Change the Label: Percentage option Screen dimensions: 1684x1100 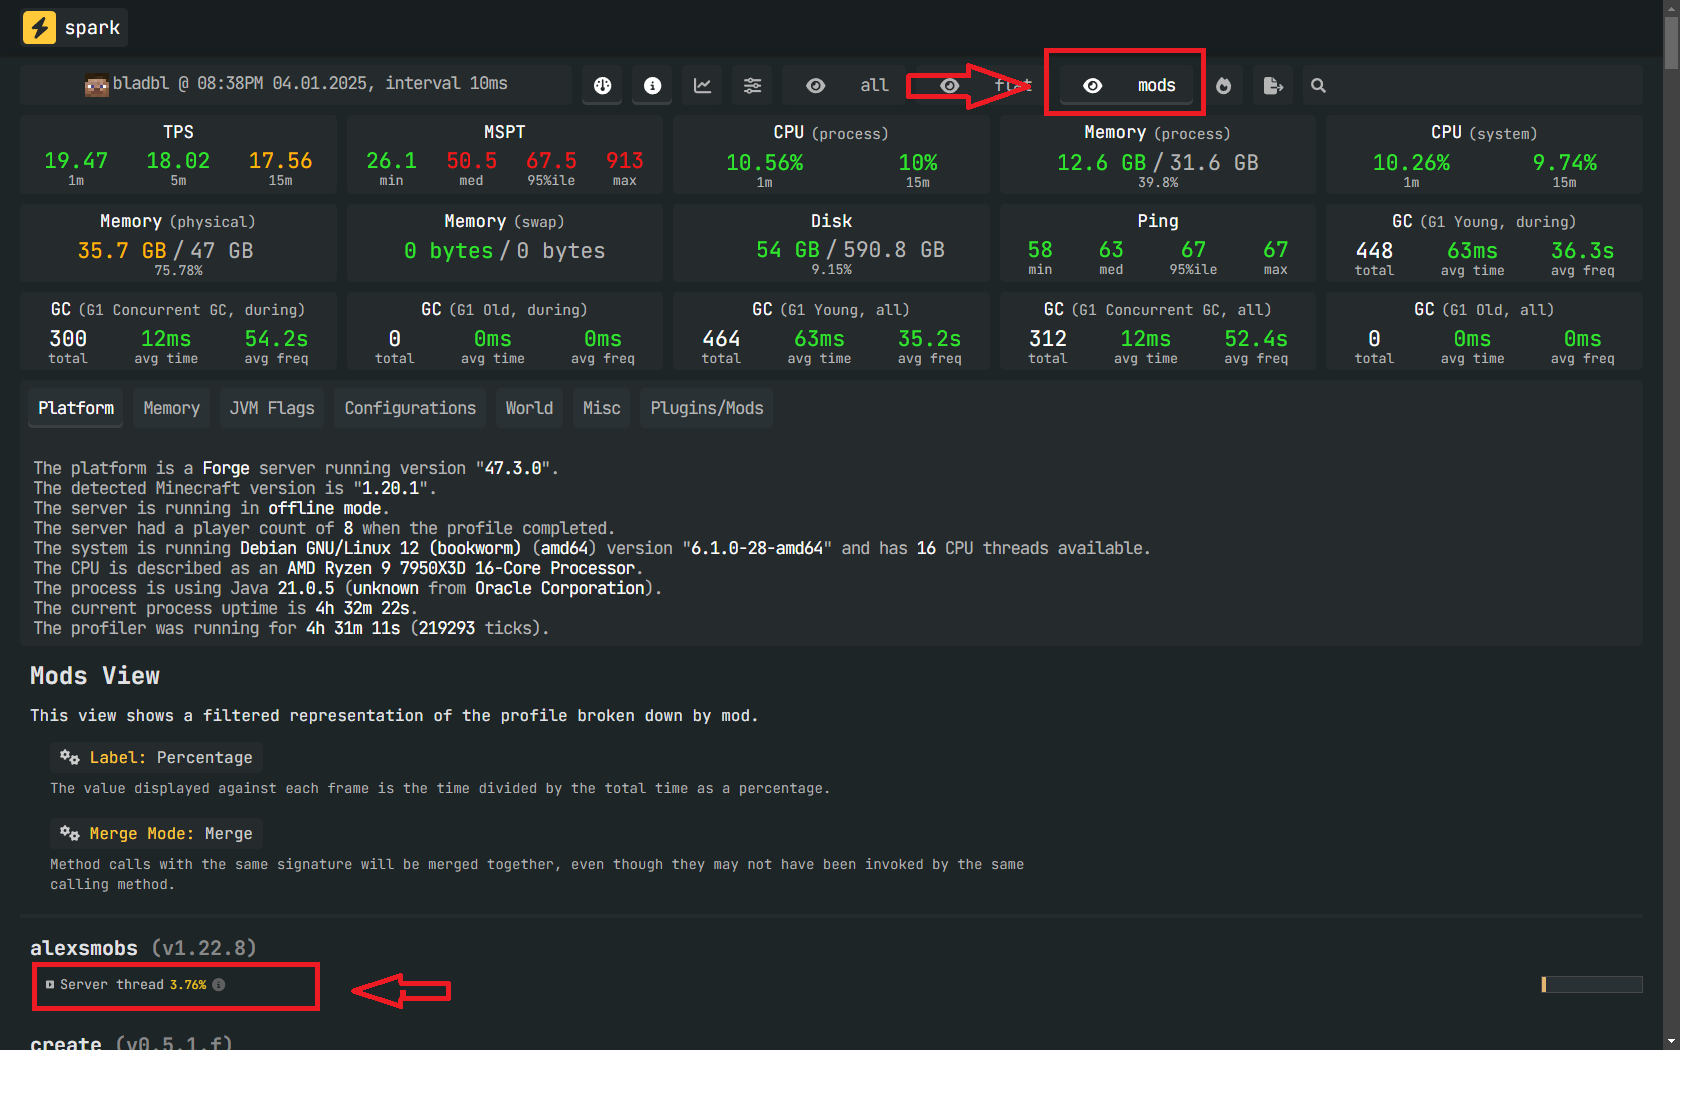coord(157,758)
